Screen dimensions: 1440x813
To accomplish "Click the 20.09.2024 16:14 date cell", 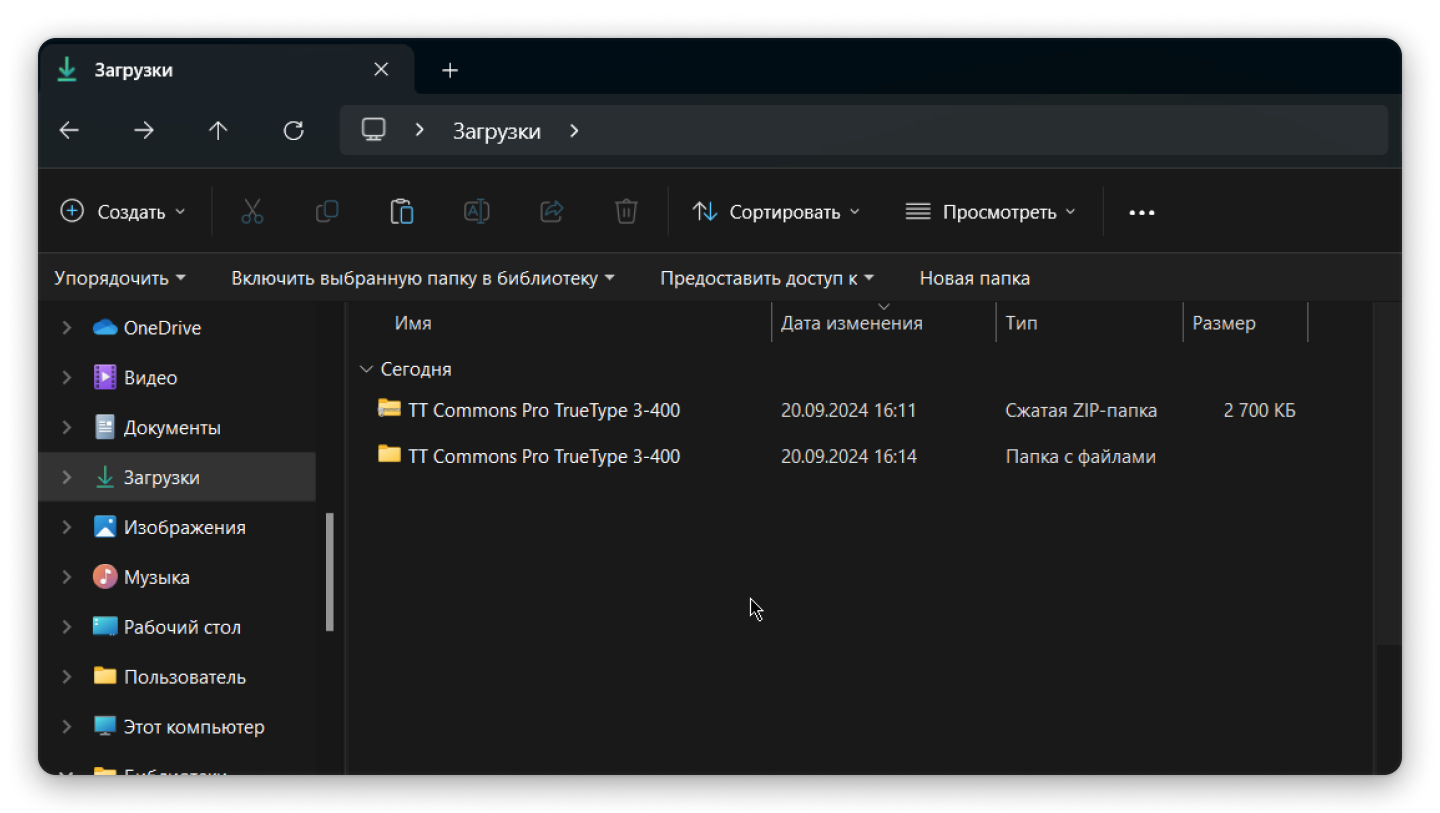I will tap(848, 456).
